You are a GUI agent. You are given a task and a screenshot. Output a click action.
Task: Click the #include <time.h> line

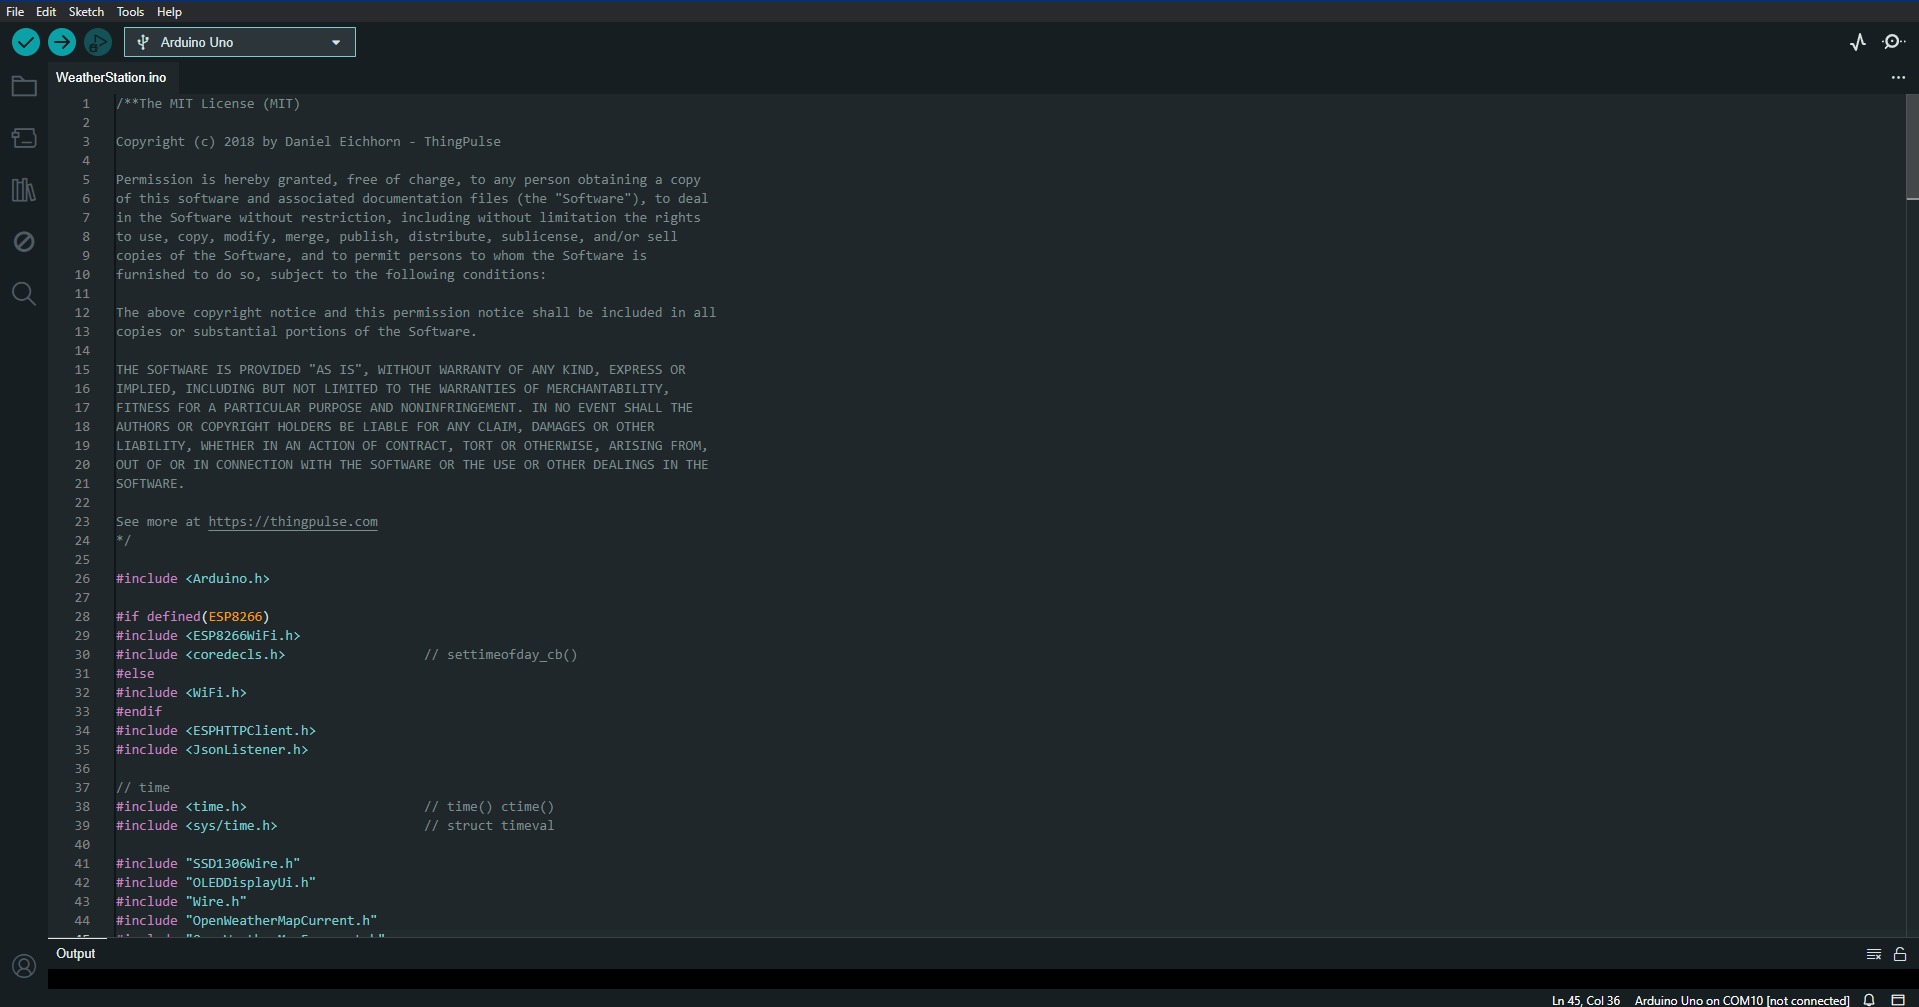tap(181, 807)
